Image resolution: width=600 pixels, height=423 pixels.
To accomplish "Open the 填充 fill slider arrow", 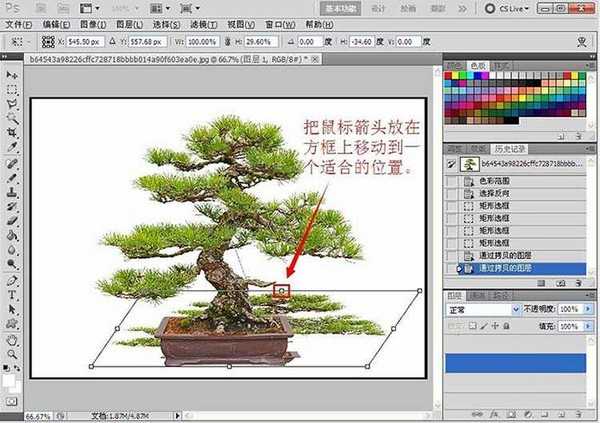I will 588,326.
